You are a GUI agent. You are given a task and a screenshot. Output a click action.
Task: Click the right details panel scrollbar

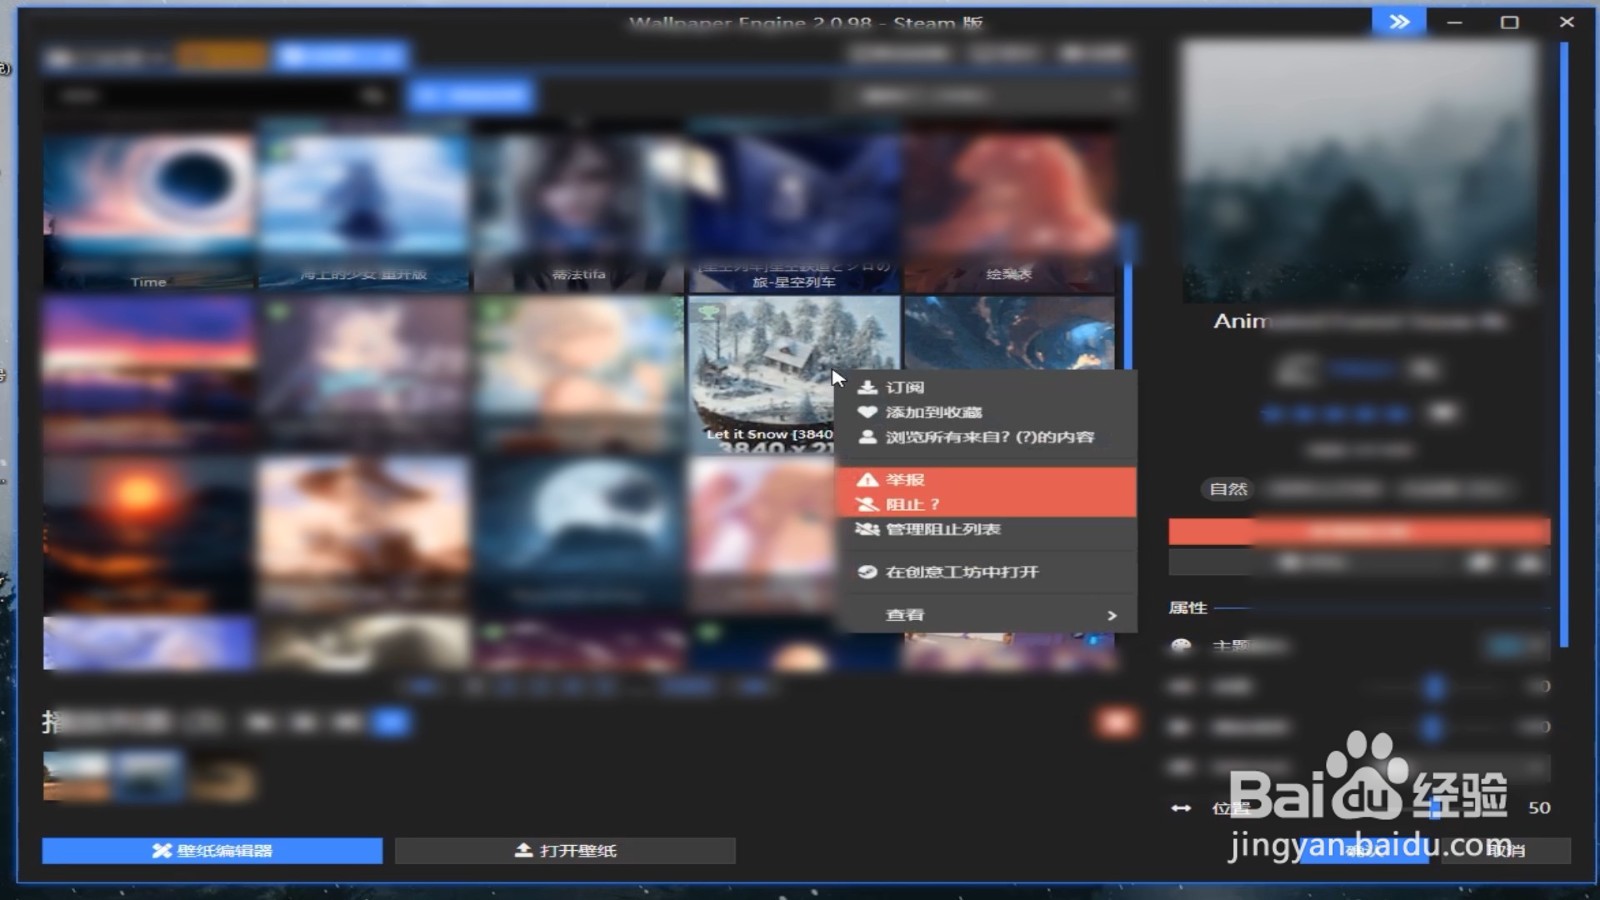(x=1564, y=345)
